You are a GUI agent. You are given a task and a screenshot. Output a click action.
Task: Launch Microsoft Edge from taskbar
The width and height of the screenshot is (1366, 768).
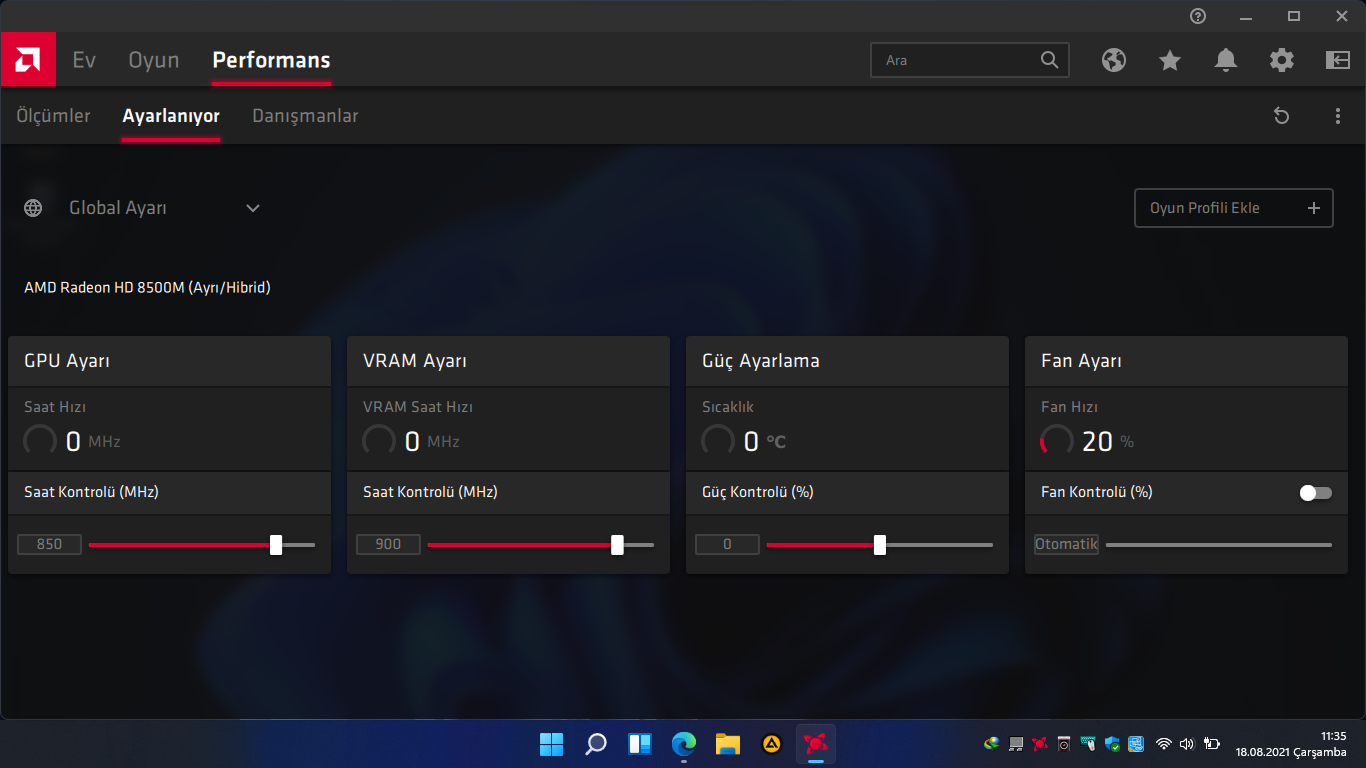pos(684,744)
